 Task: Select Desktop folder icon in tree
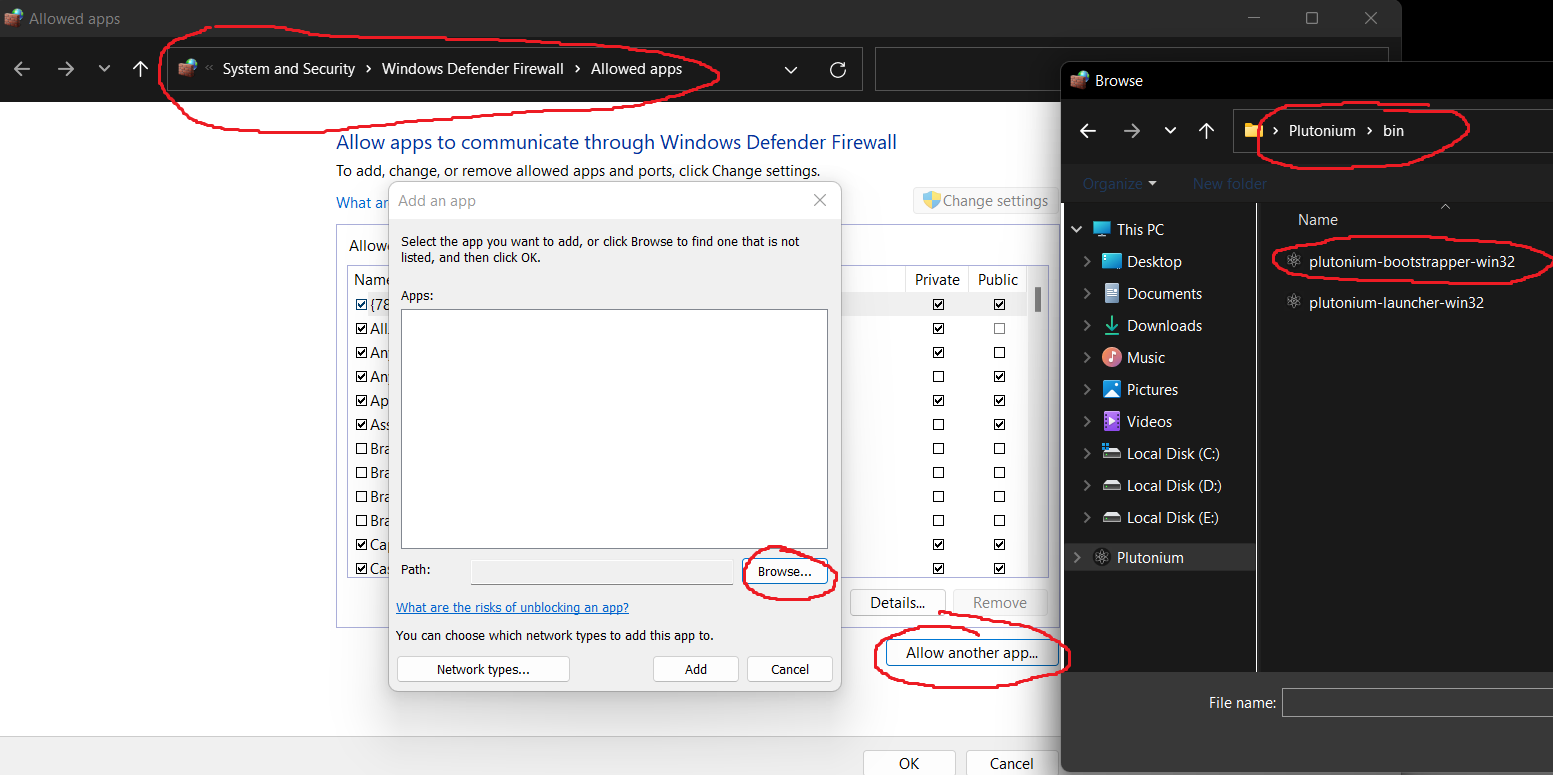click(1111, 261)
